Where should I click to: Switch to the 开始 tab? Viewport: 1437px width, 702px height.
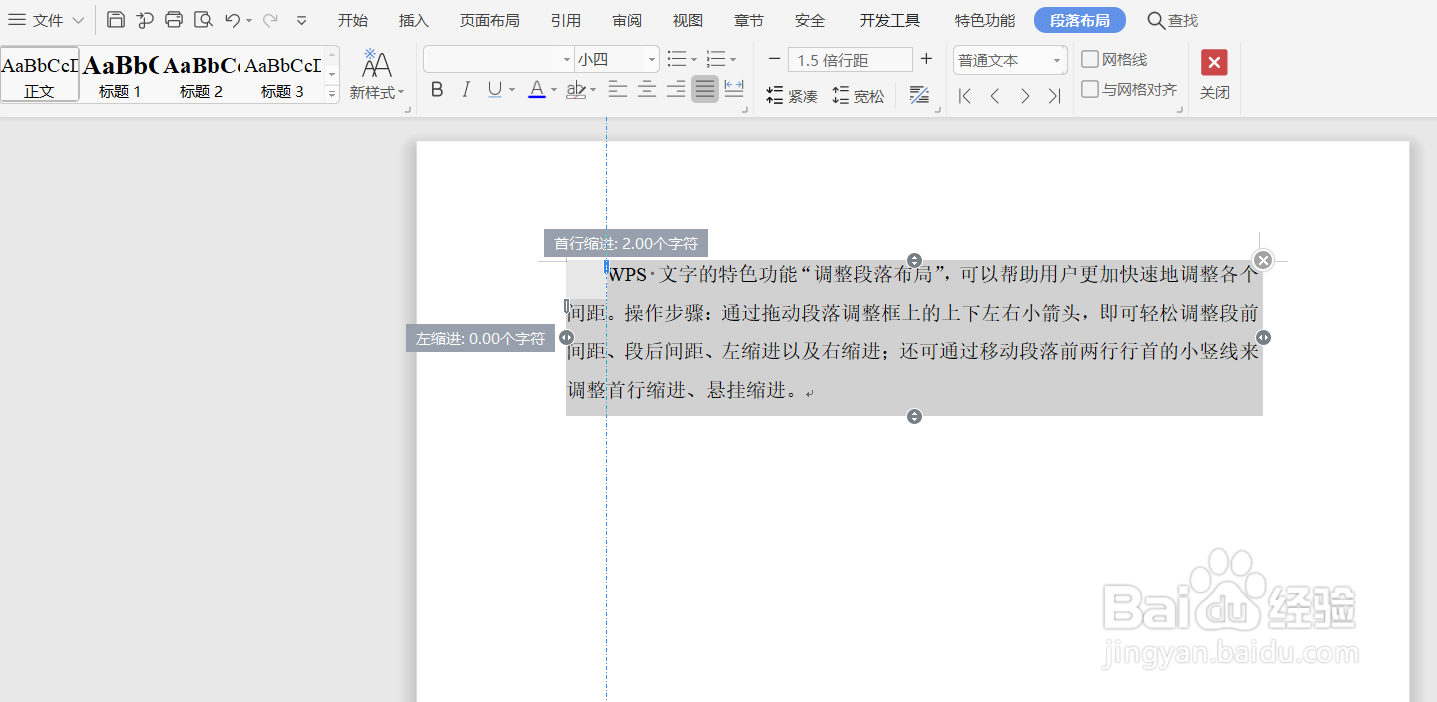pos(352,20)
